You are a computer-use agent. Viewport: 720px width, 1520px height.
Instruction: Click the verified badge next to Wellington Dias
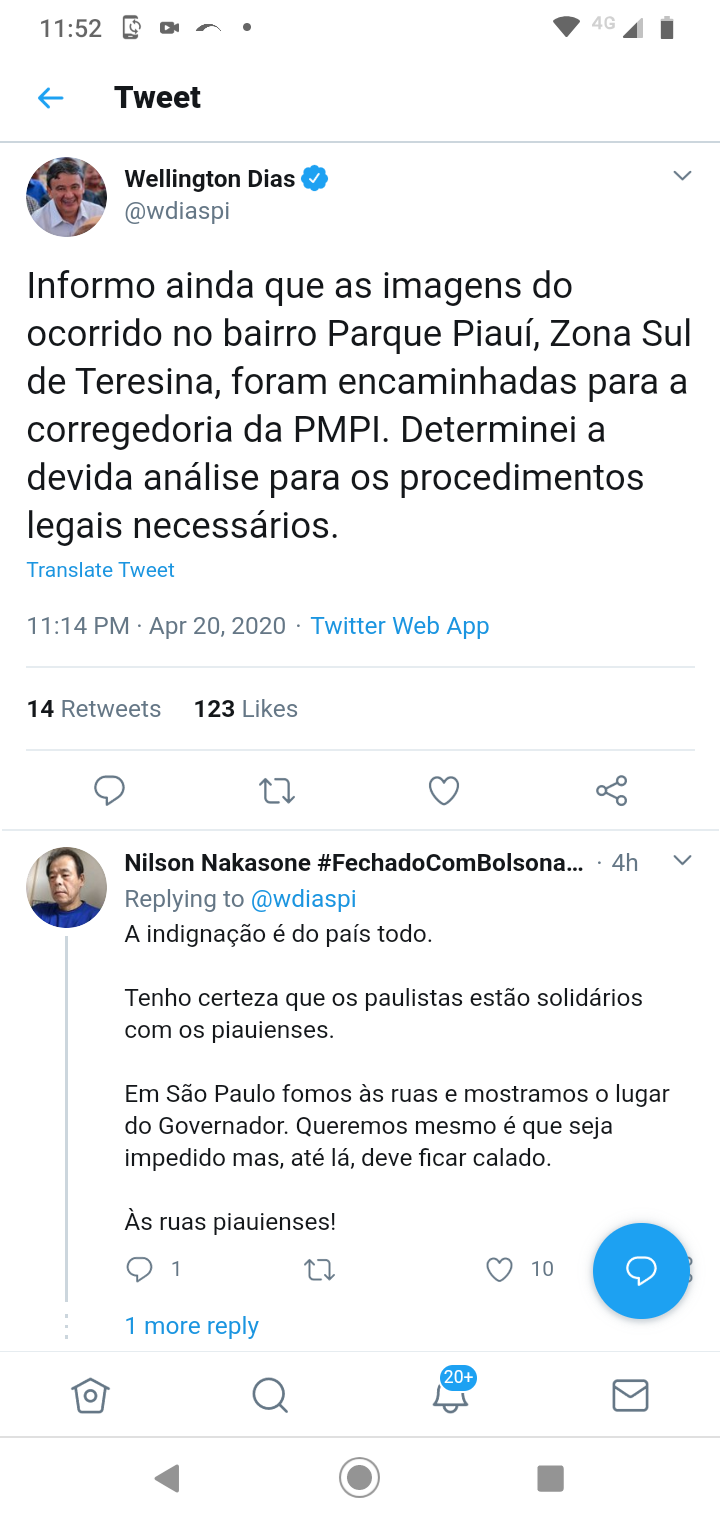point(313,178)
